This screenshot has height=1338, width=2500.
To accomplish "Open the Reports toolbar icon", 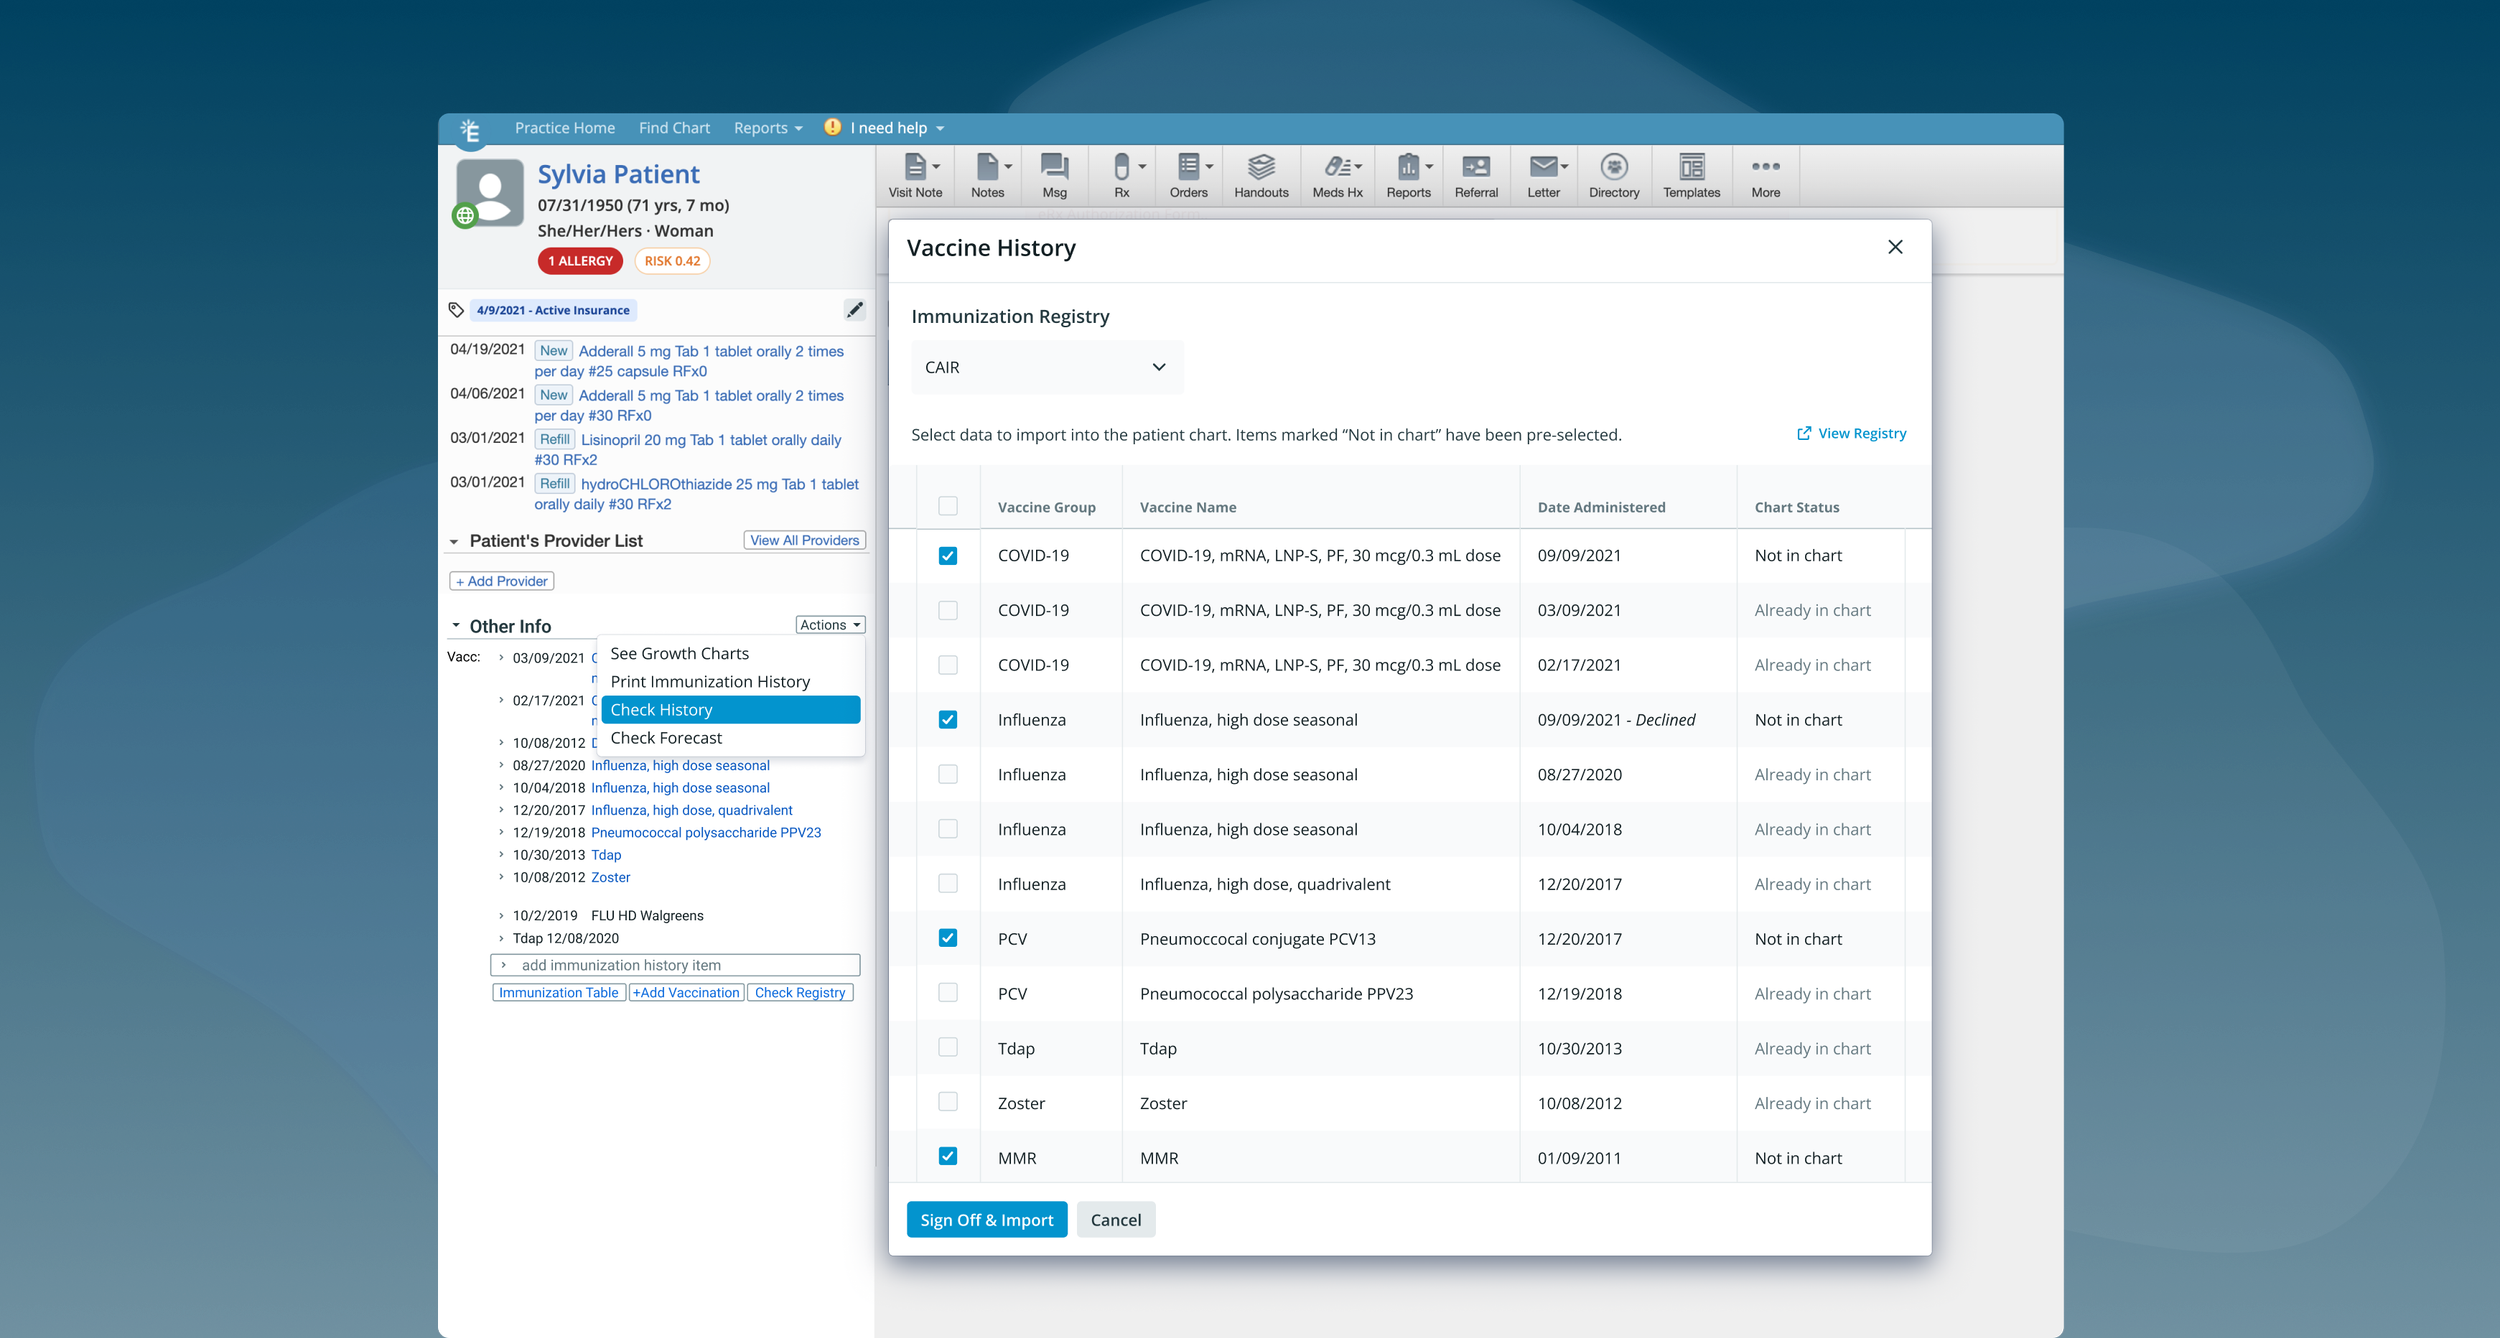I will 1408,176.
